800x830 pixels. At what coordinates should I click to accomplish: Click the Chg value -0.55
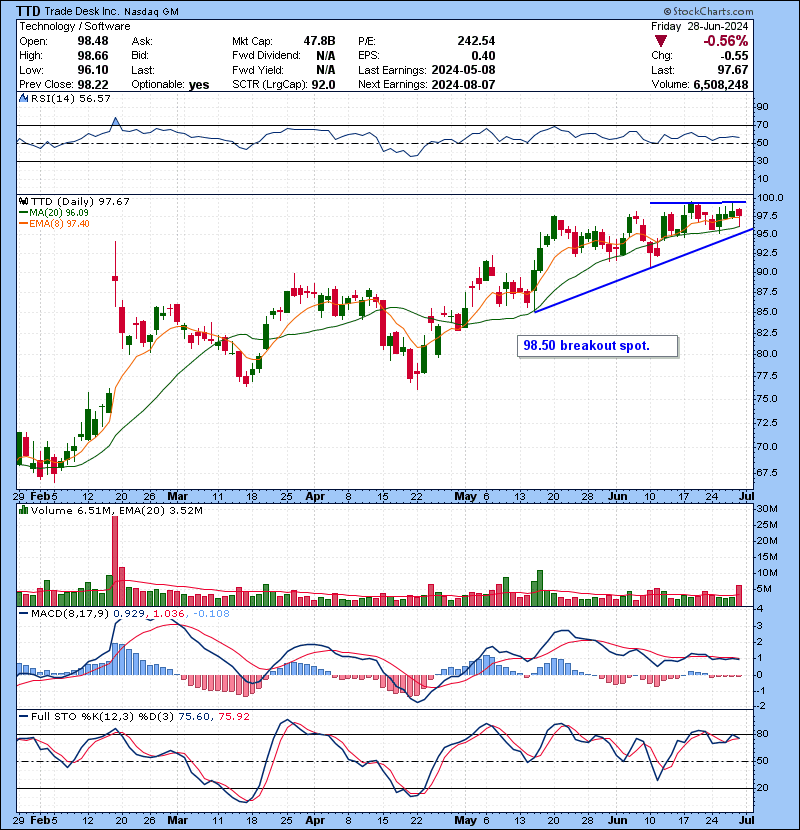[735, 56]
